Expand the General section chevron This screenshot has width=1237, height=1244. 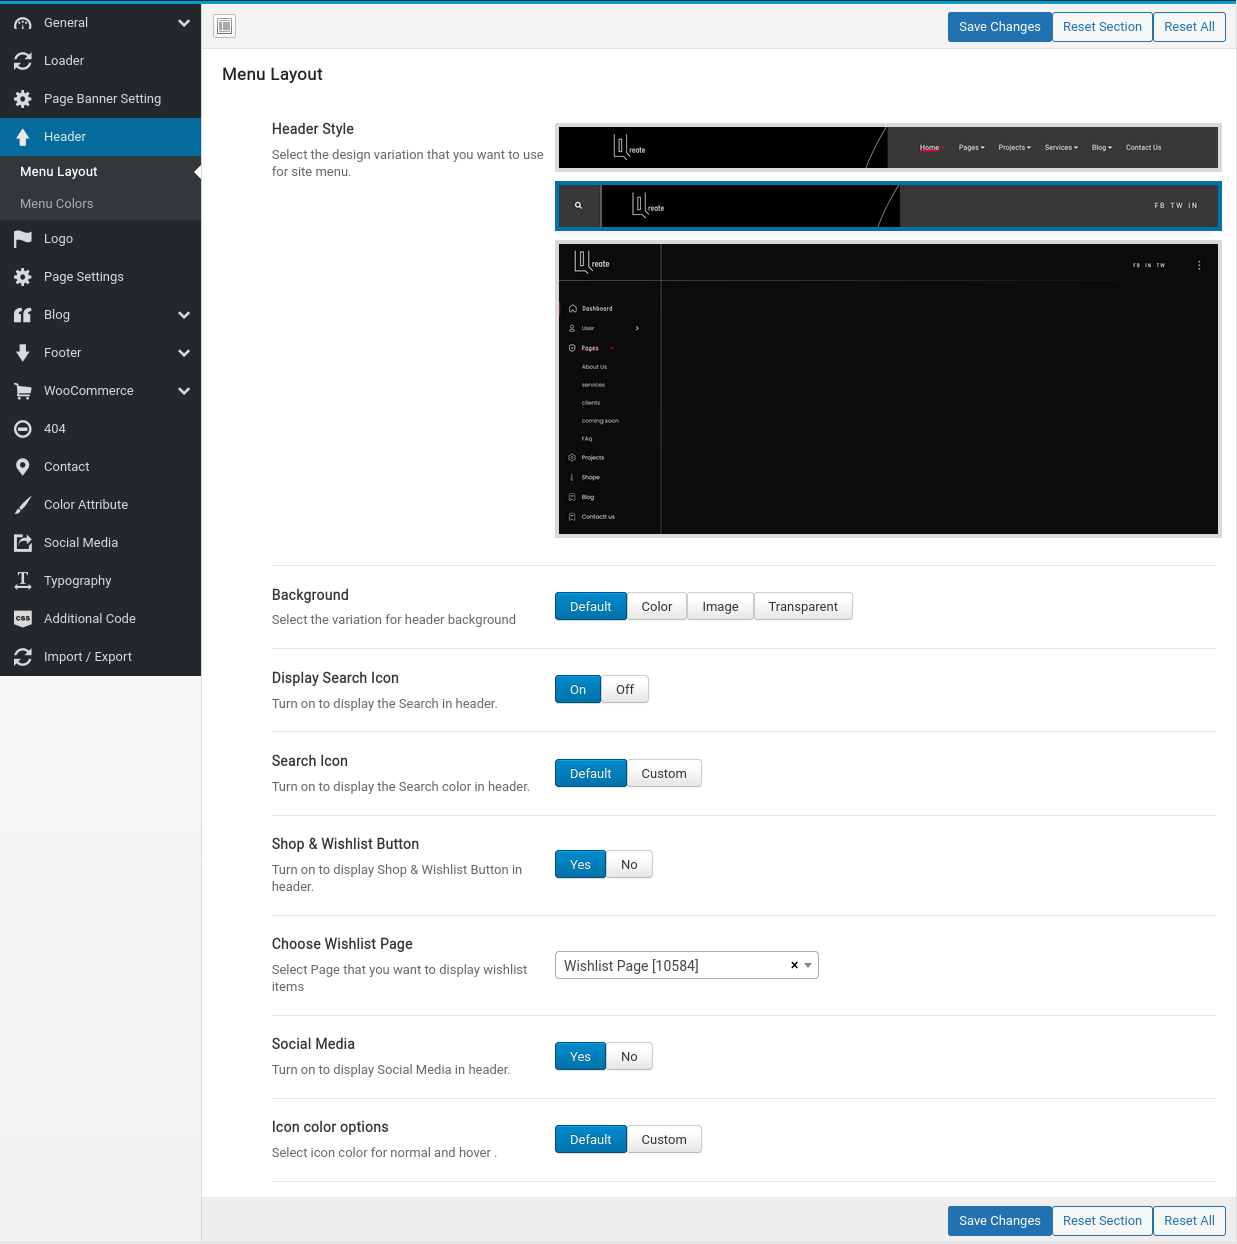pyautogui.click(x=184, y=23)
